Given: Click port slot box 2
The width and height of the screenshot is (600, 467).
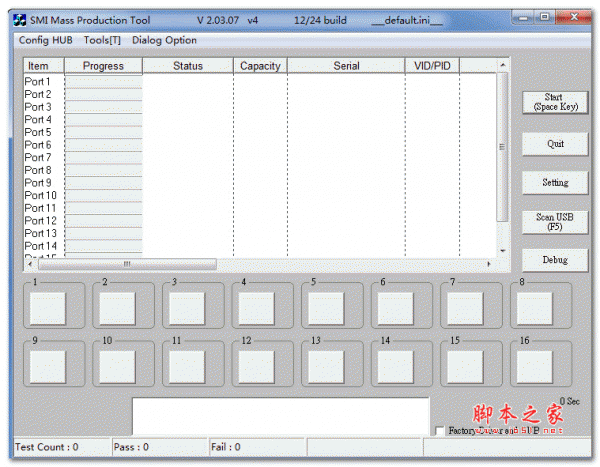Looking at the screenshot, I should (x=117, y=308).
